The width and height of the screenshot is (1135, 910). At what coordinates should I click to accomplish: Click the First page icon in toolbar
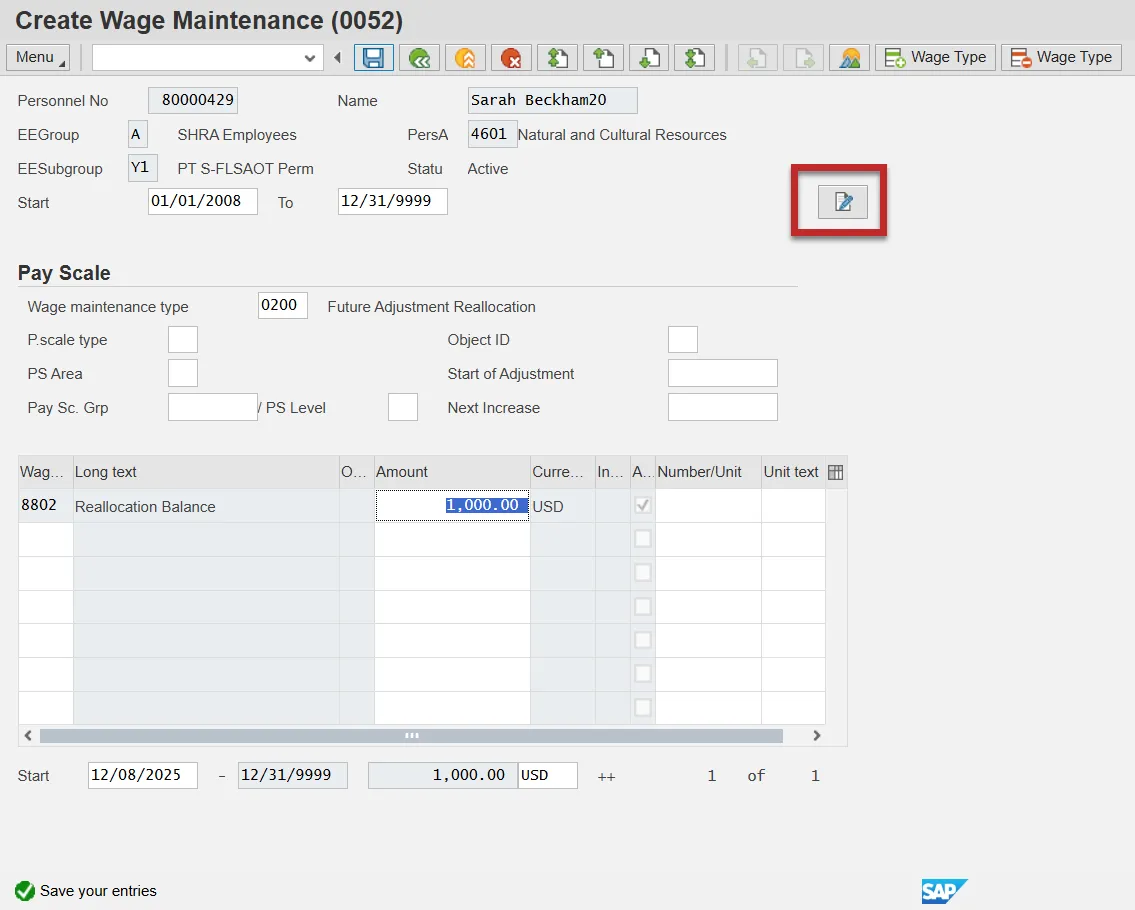tap(557, 58)
